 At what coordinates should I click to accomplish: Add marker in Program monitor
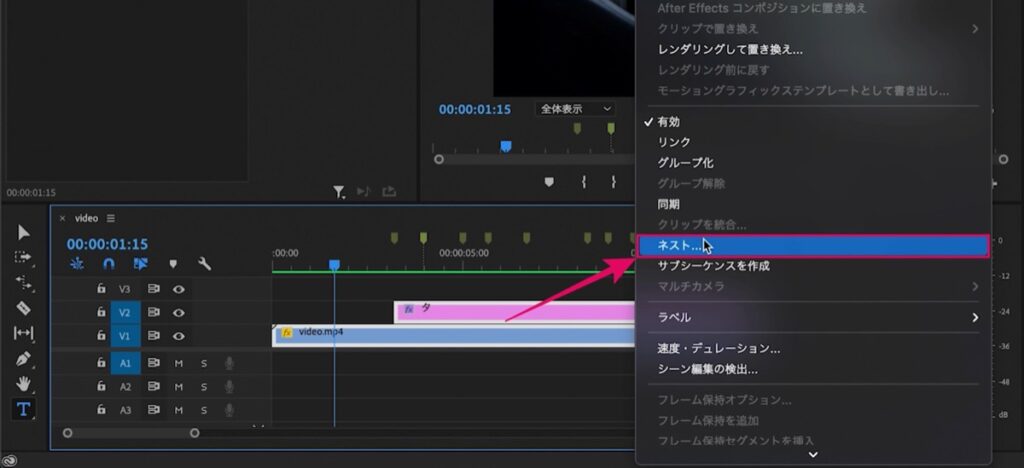[x=549, y=182]
